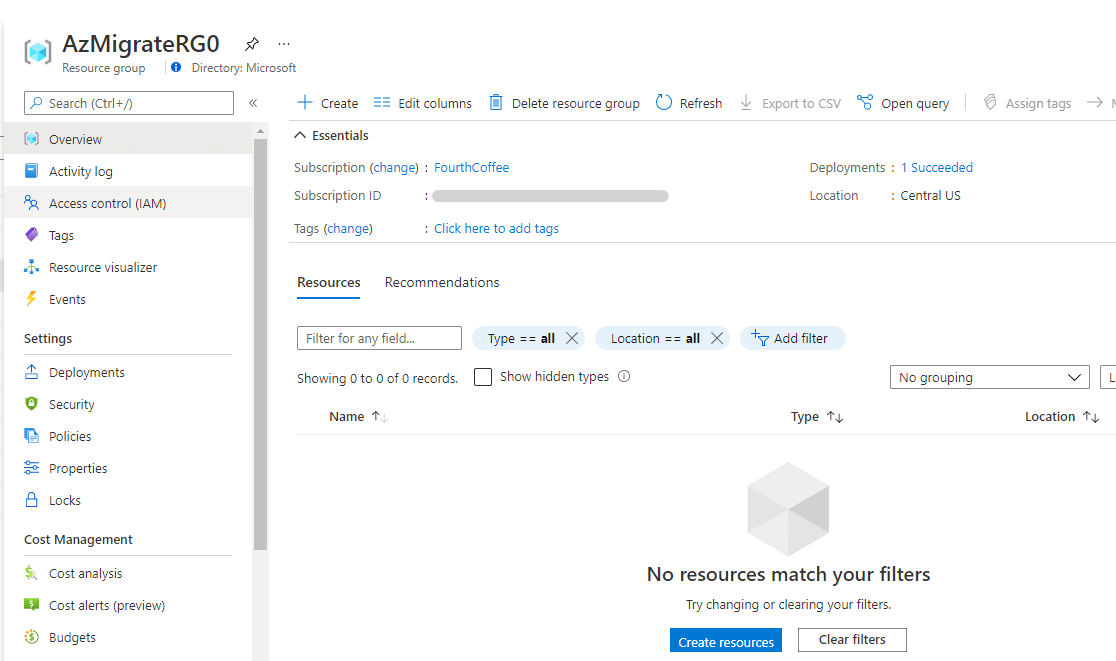Open Access control (IAM) menu item
The image size is (1116, 661).
[107, 203]
